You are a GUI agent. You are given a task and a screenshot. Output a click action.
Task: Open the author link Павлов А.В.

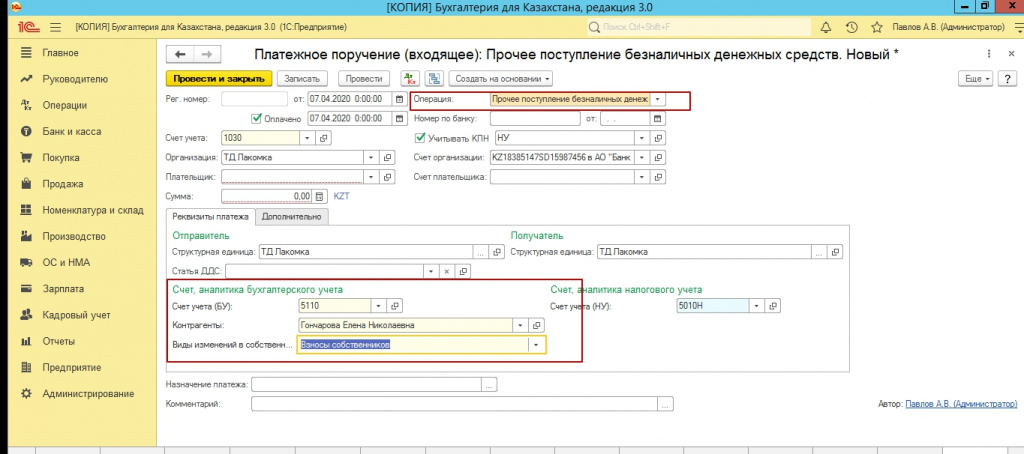[959, 403]
